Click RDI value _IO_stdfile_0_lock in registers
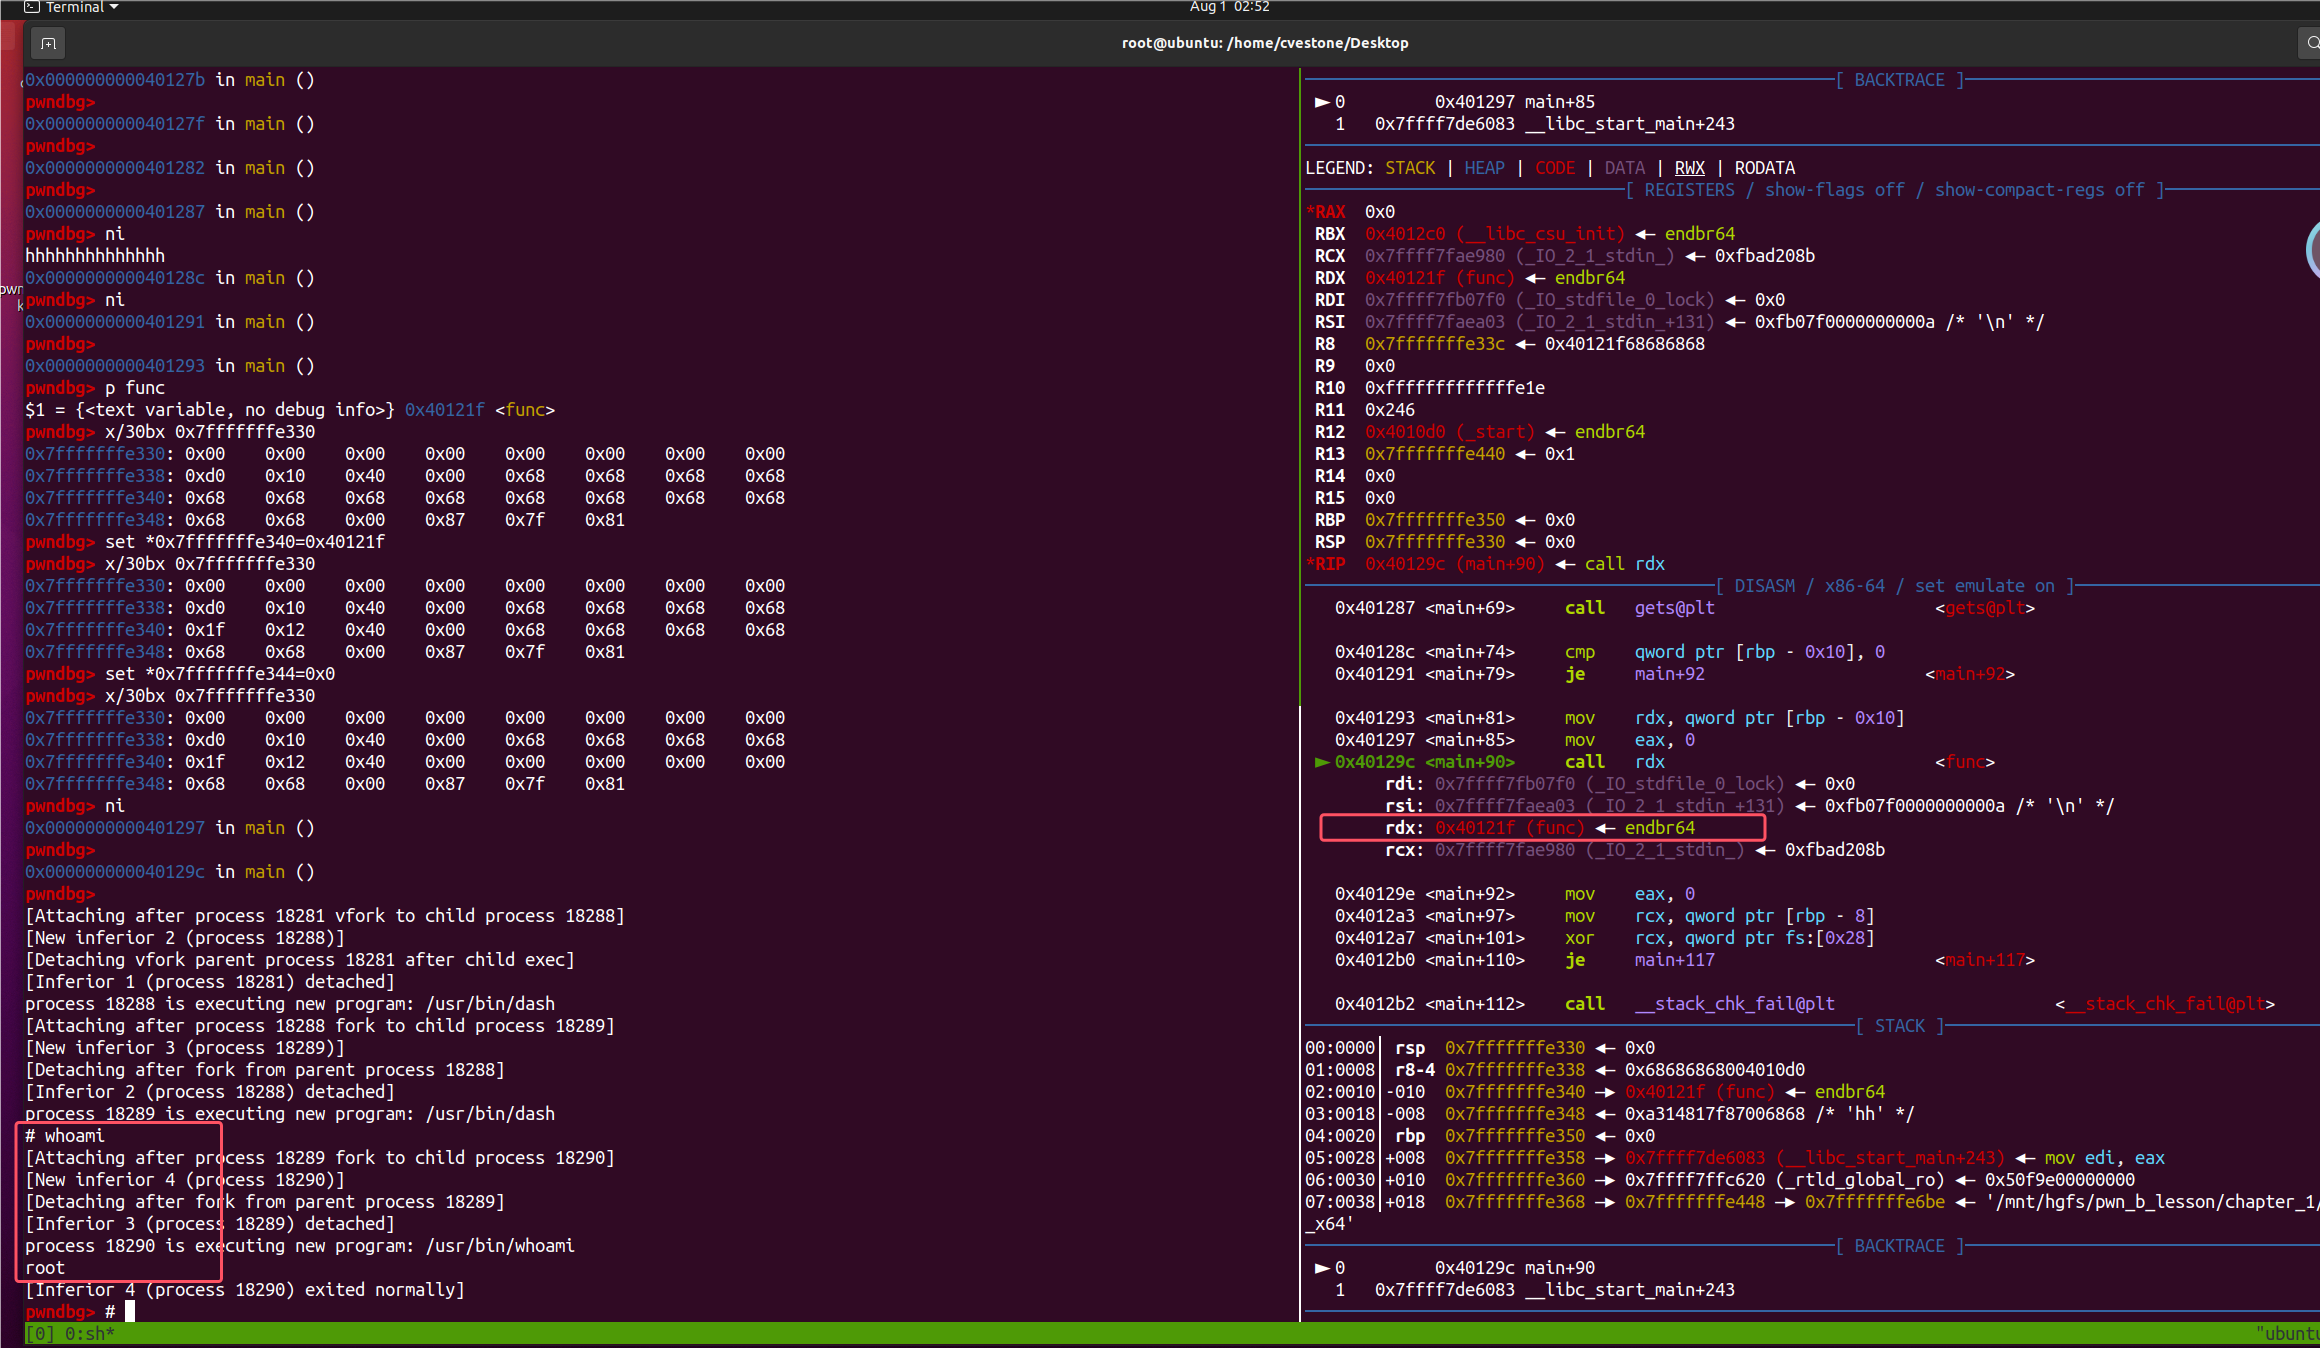The image size is (2320, 1349). click(x=1540, y=300)
